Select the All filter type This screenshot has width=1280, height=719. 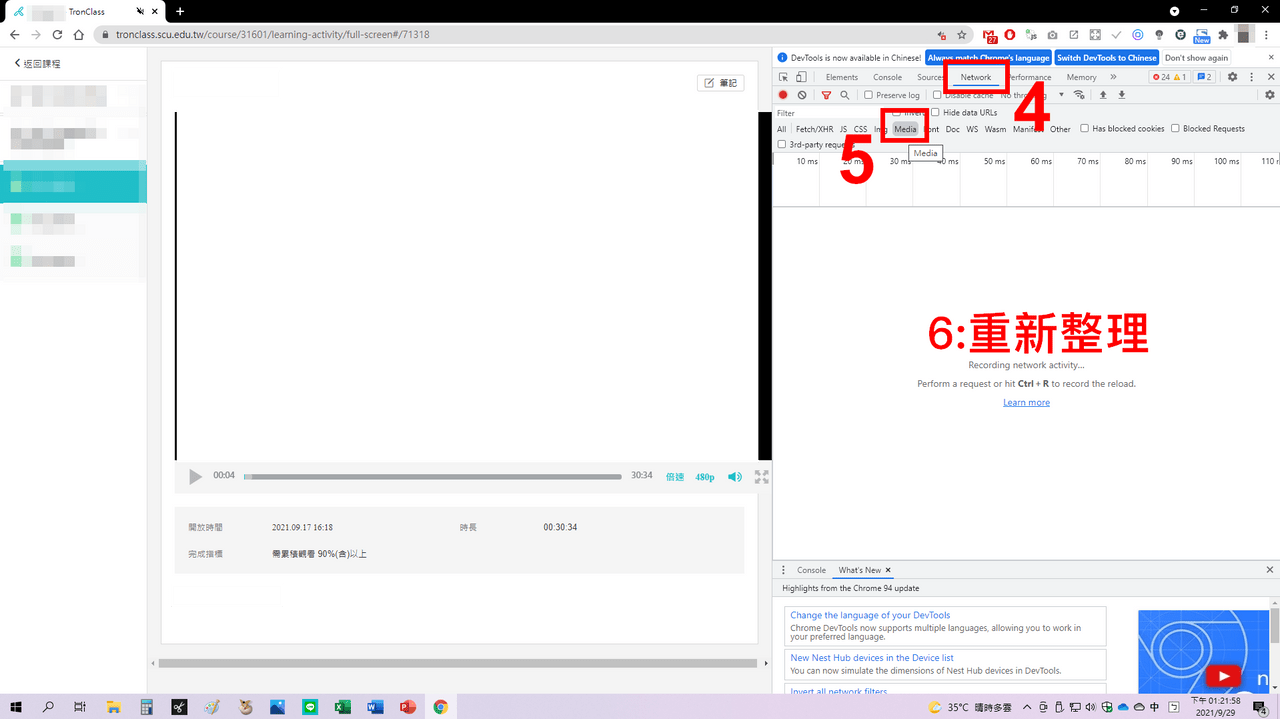[782, 129]
